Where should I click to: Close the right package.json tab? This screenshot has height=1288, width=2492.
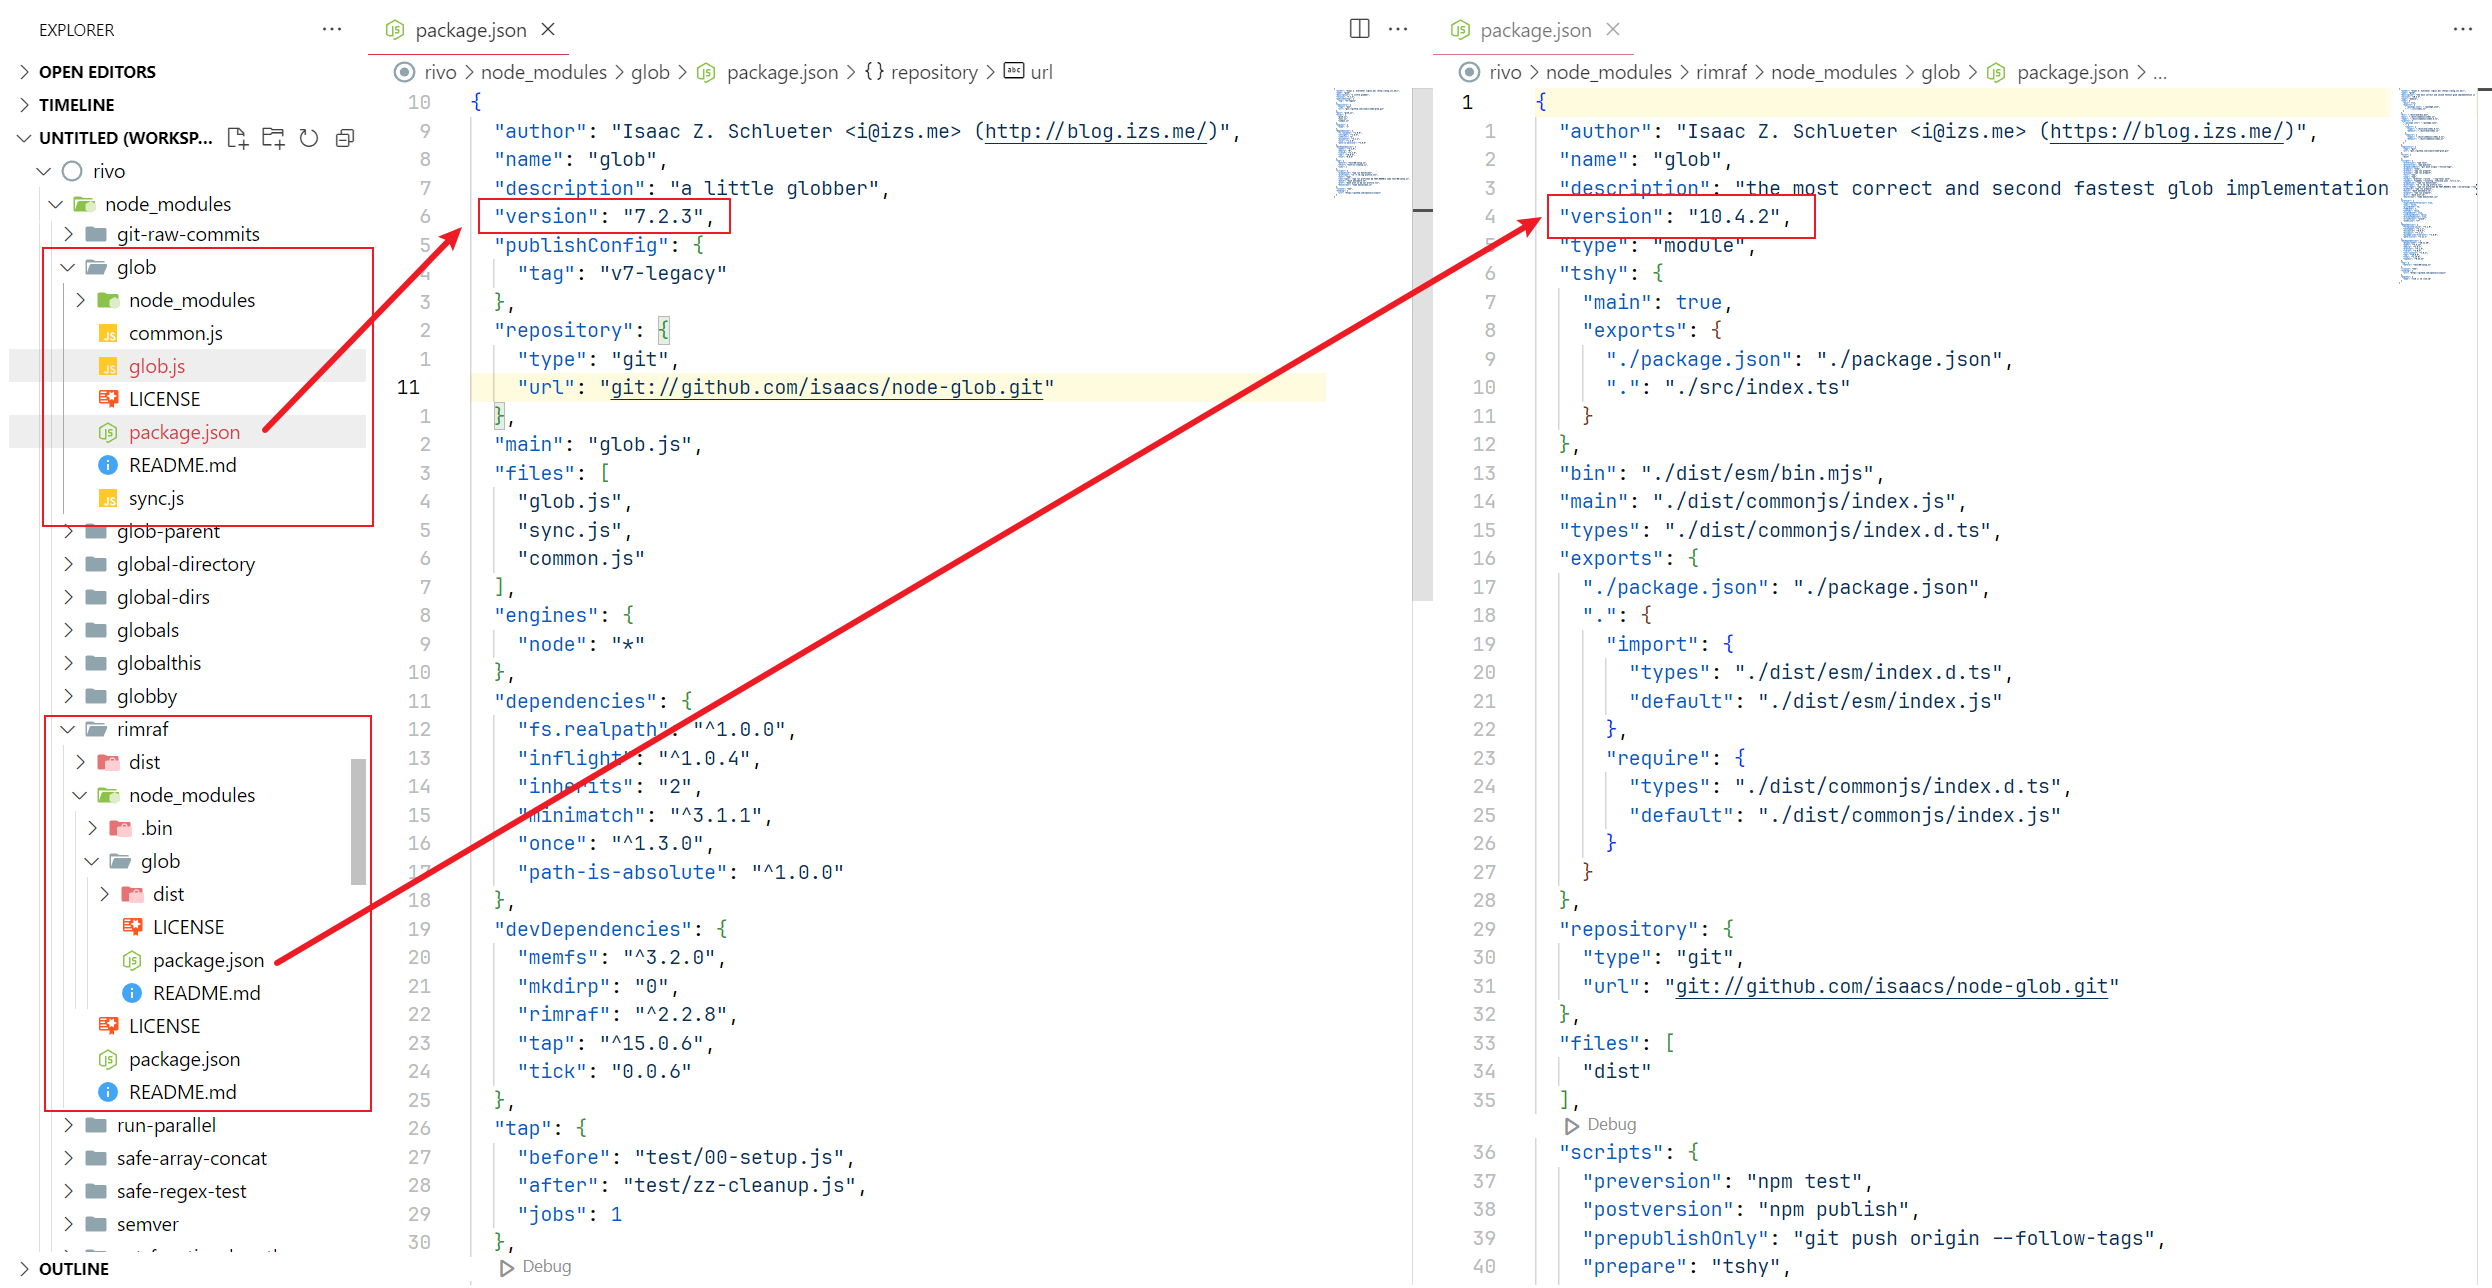[1613, 29]
